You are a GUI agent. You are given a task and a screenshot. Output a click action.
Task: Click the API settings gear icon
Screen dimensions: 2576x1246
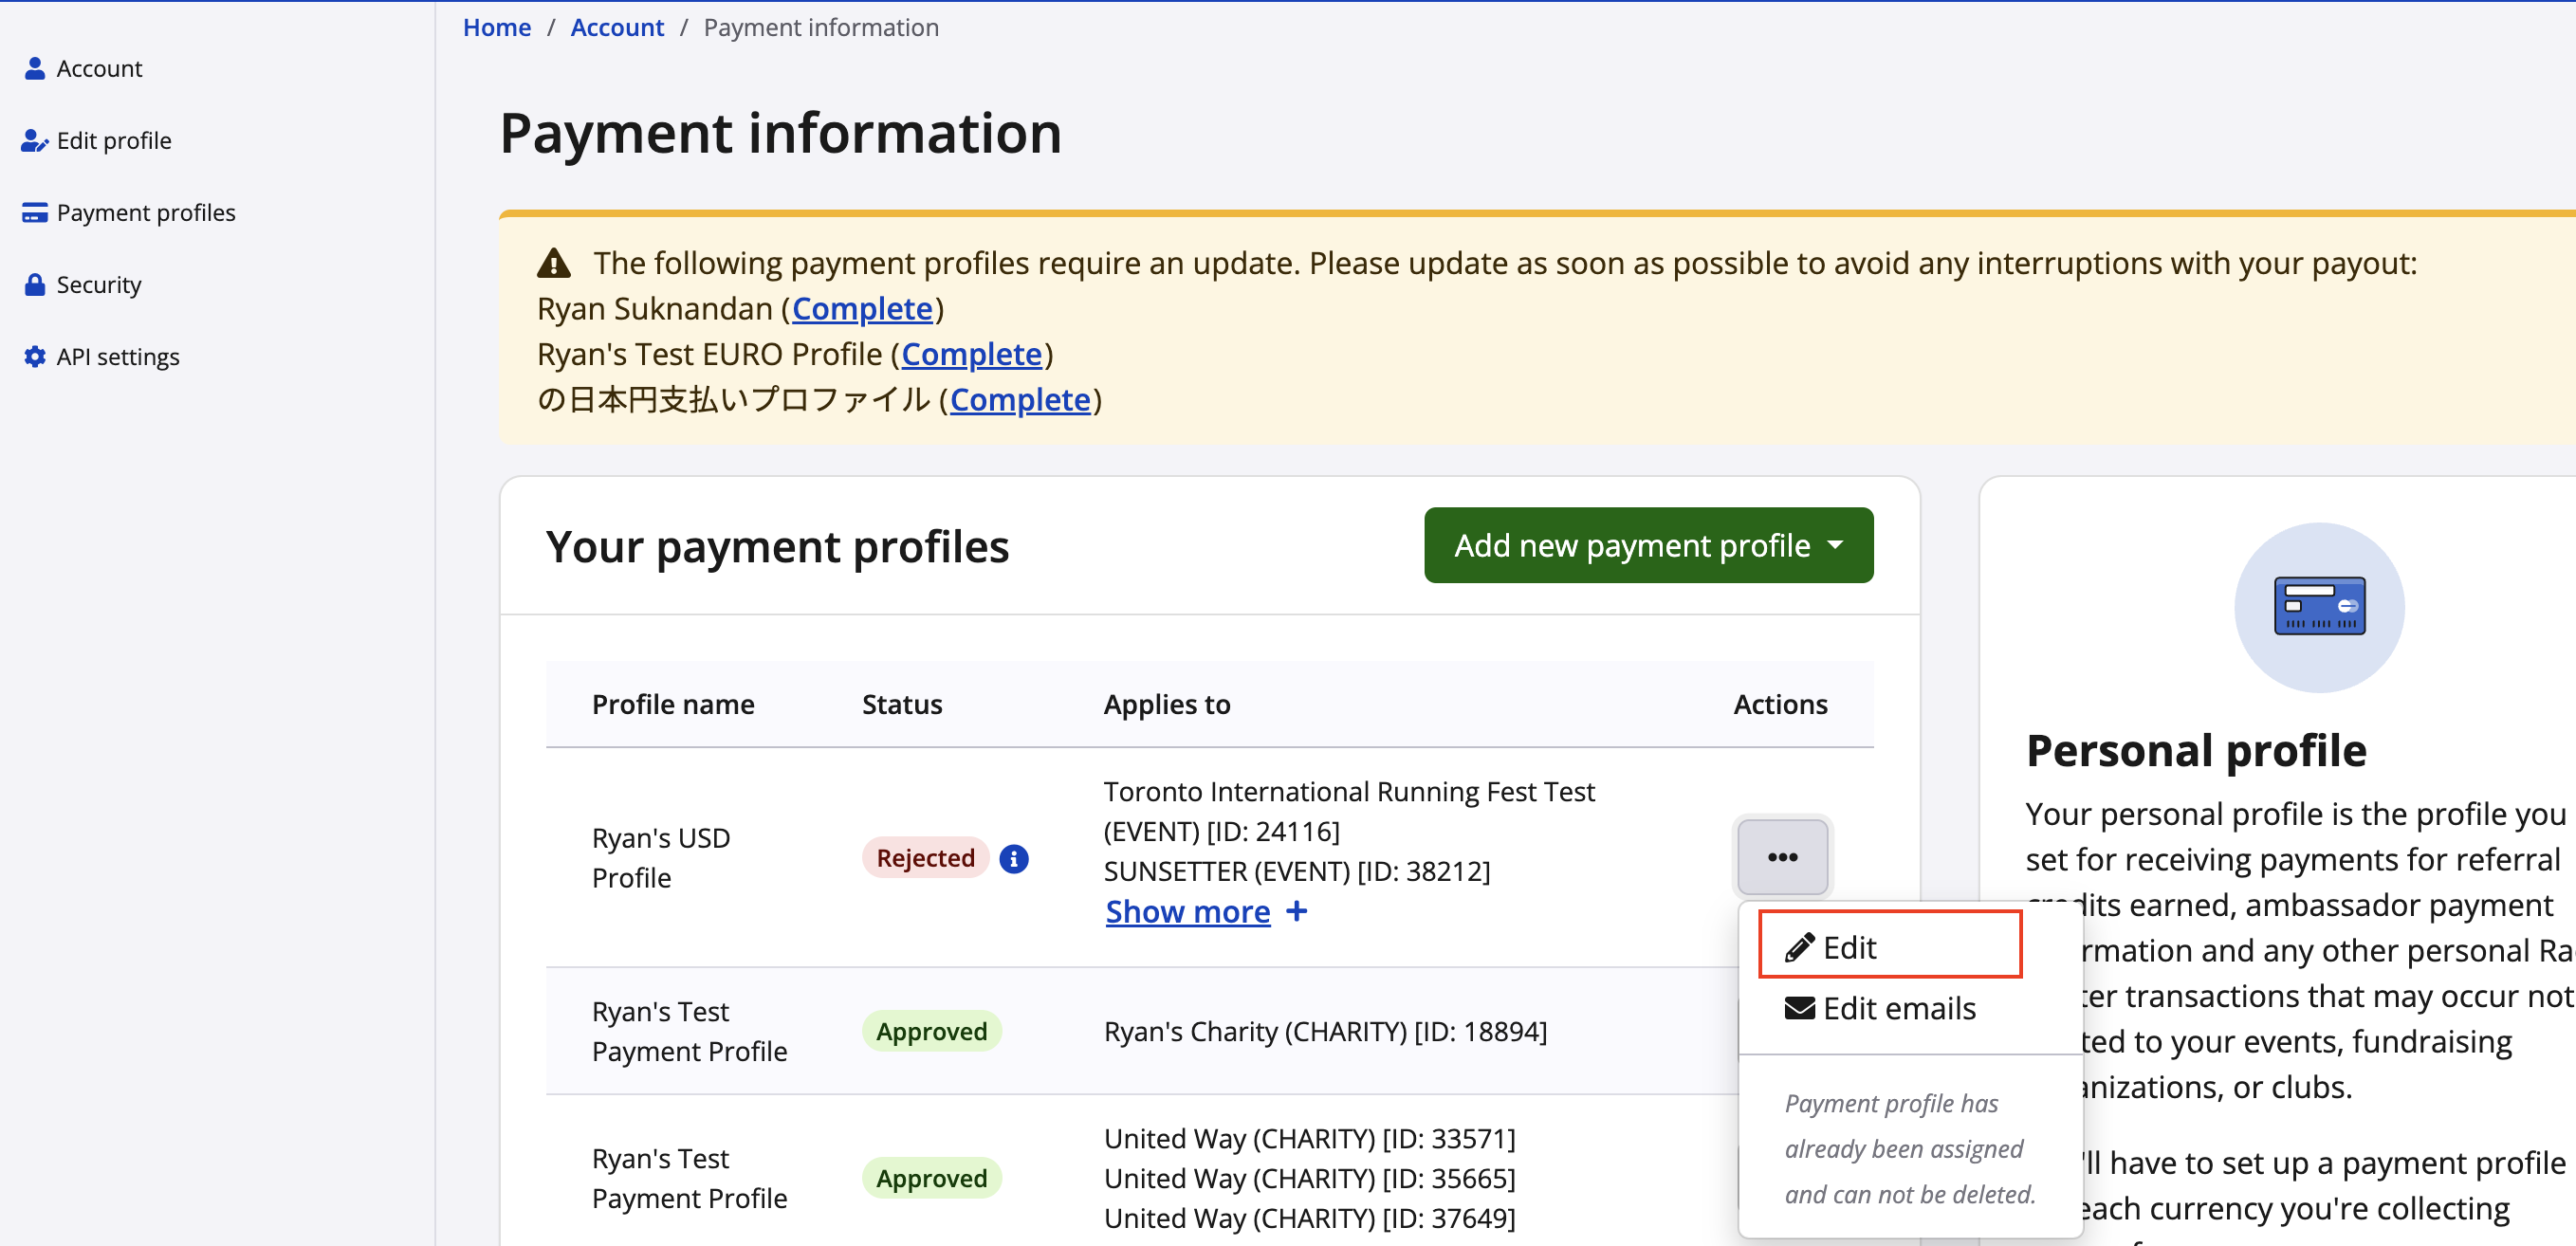[35, 356]
